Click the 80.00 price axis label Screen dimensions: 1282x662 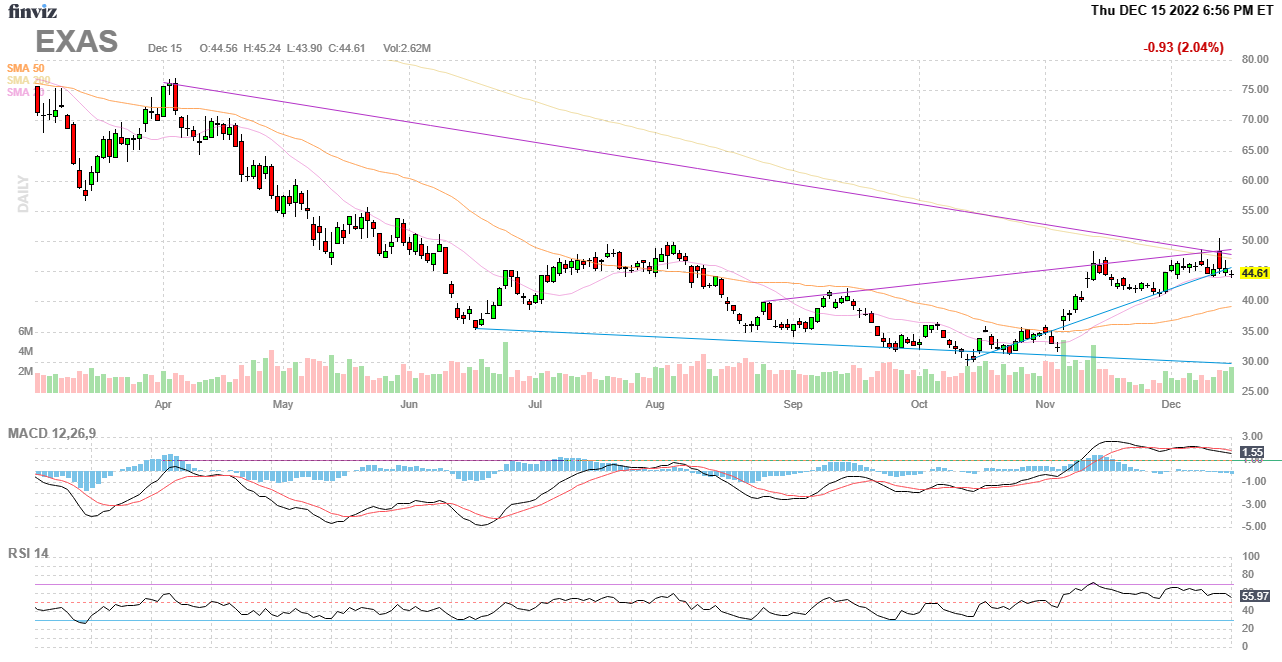pyautogui.click(x=1255, y=60)
